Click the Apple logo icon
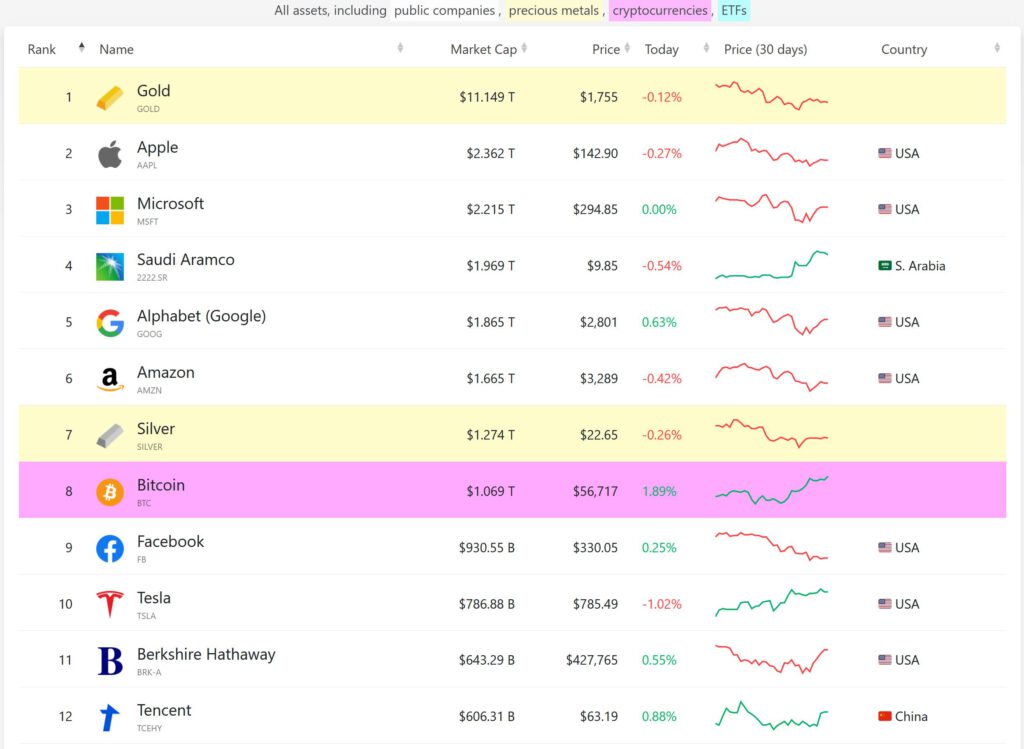The image size is (1024, 749). 110,154
